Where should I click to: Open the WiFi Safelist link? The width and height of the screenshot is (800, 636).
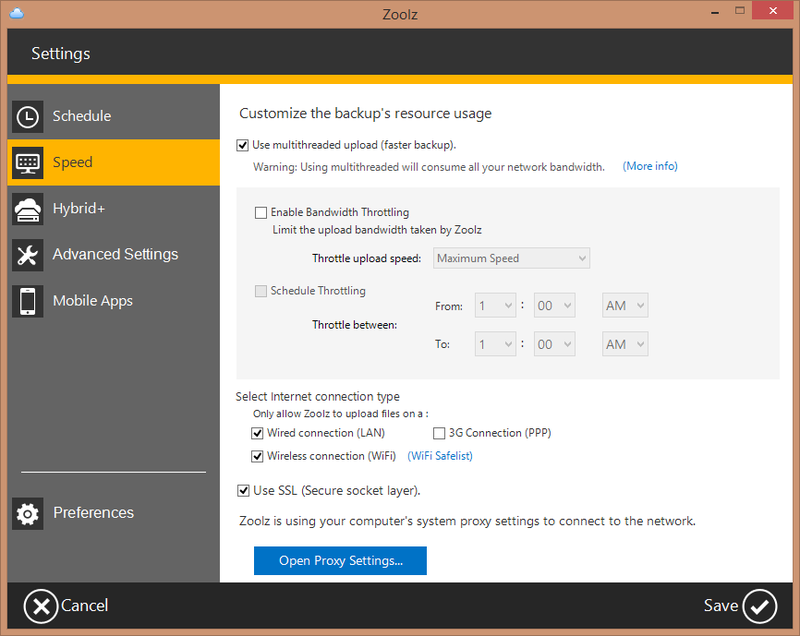tap(440, 456)
